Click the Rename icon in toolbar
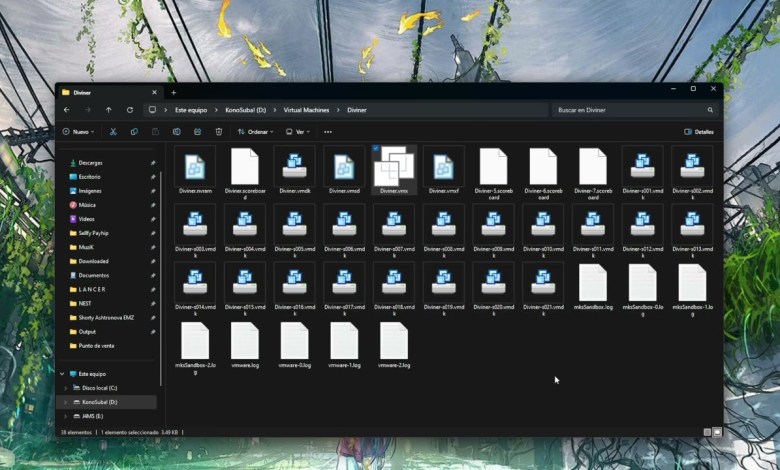780x470 pixels. tap(177, 132)
